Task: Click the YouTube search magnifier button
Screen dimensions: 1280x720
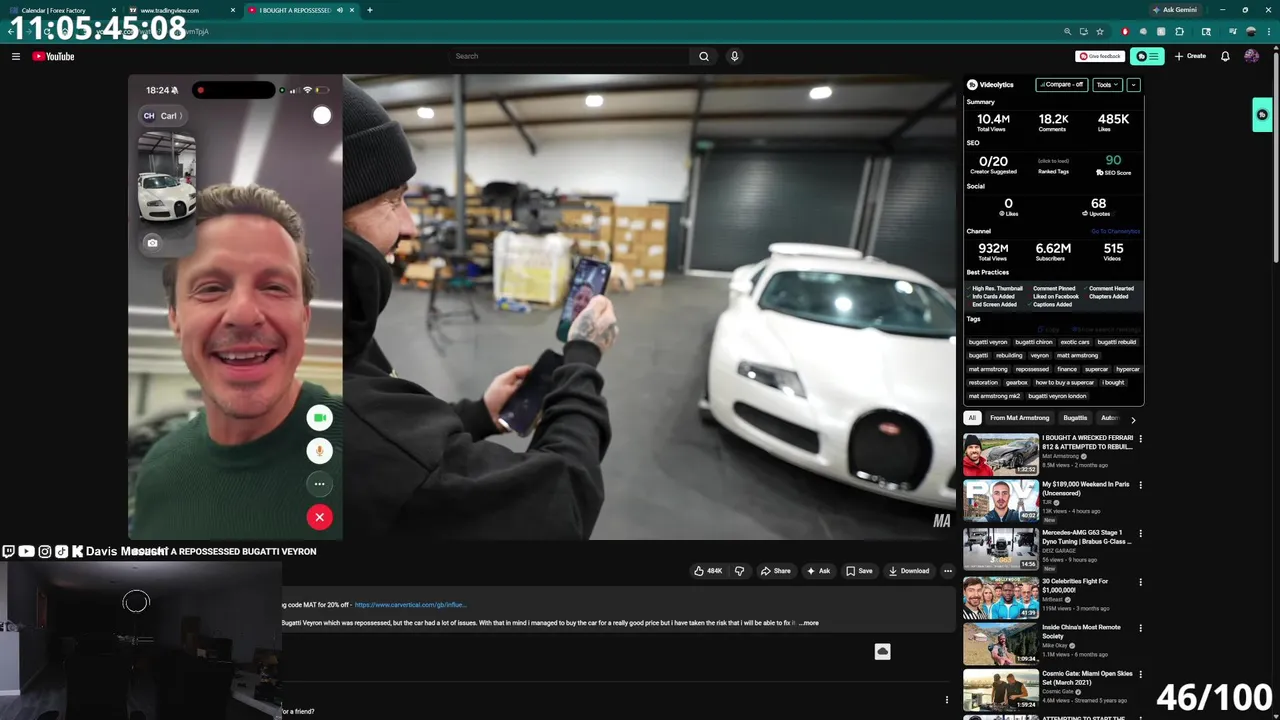Action: (x=704, y=57)
